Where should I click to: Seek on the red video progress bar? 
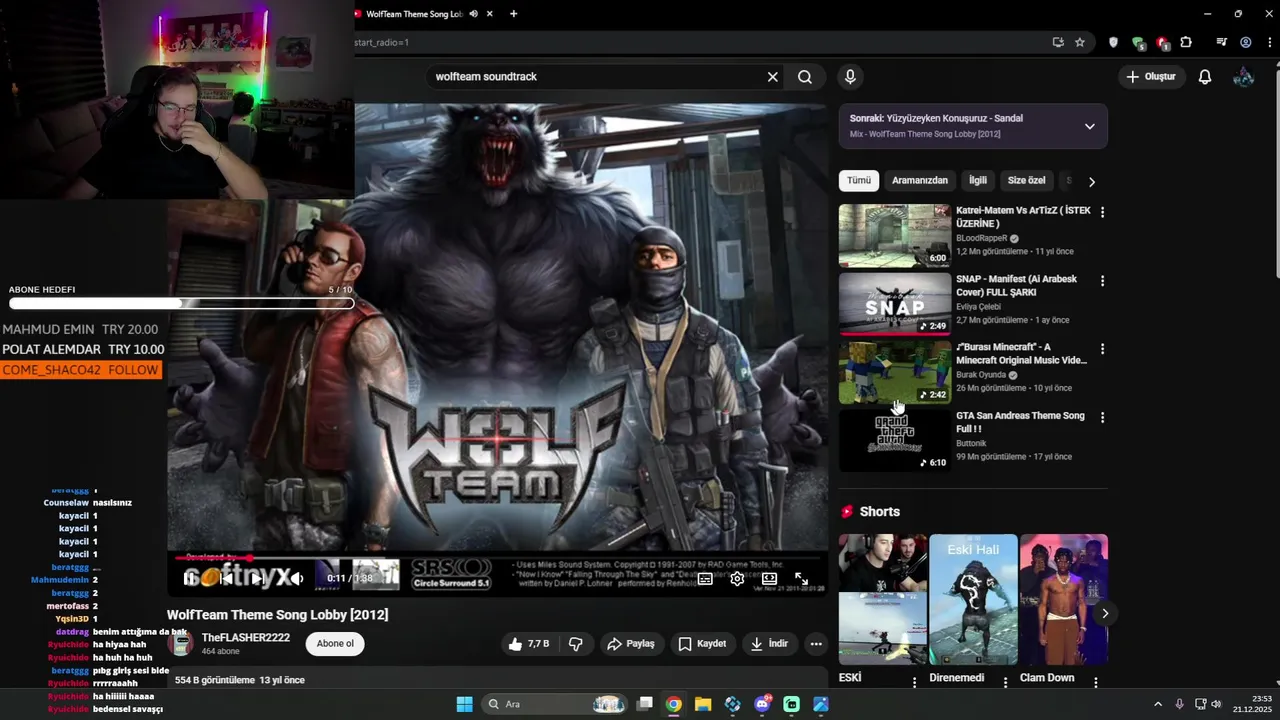(497, 558)
